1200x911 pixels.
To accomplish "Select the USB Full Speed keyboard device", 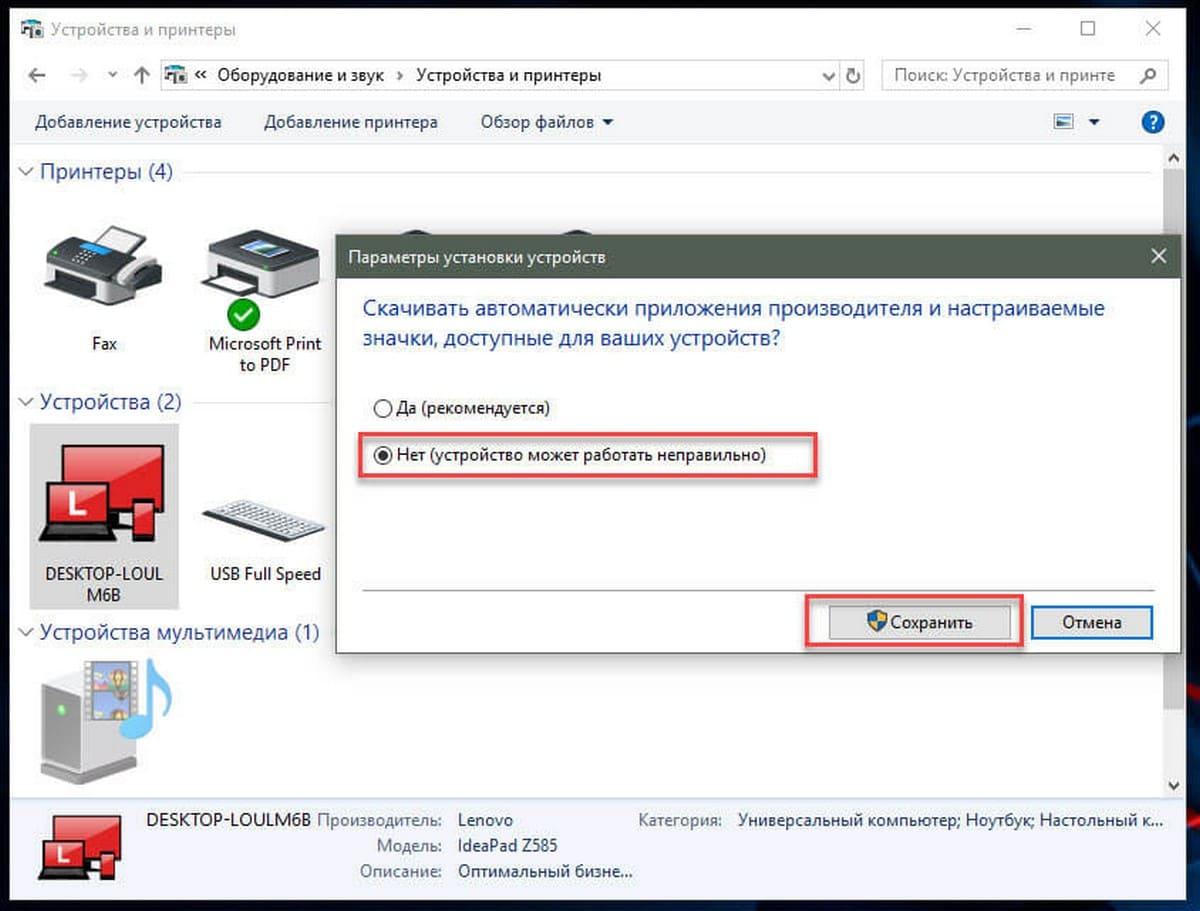I will (265, 520).
